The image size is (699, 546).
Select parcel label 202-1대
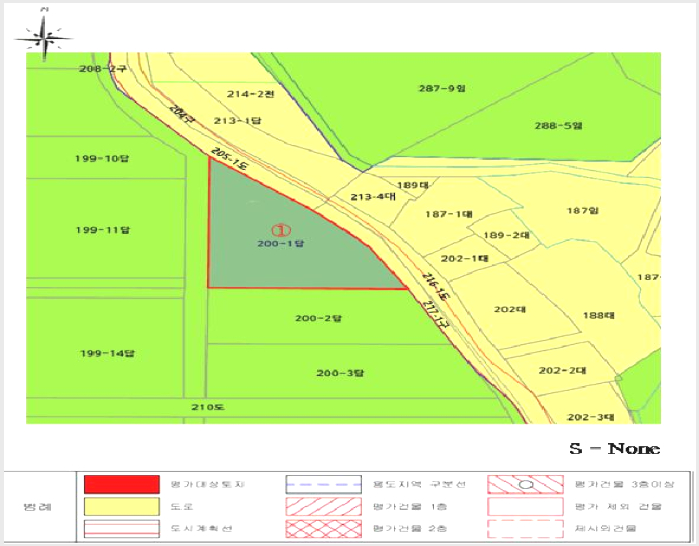pyautogui.click(x=465, y=259)
